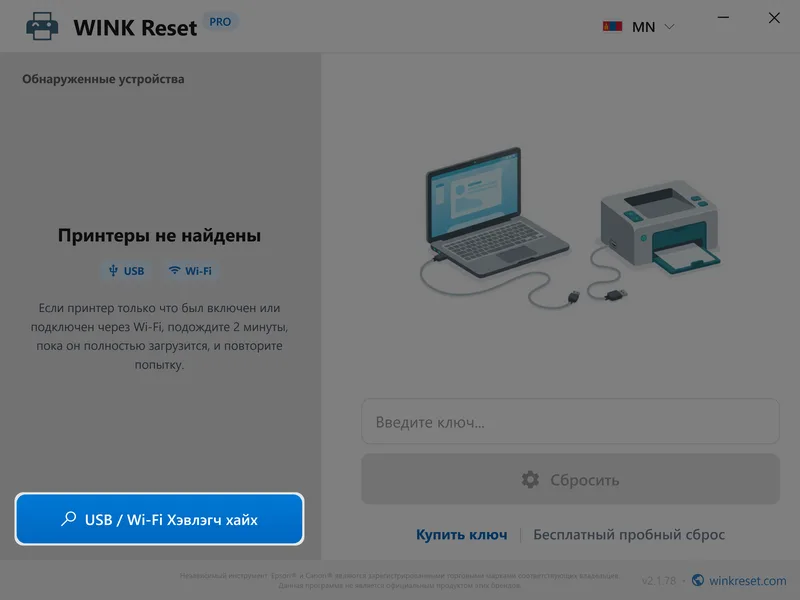Click the laptop and printer illustration

pos(570,228)
